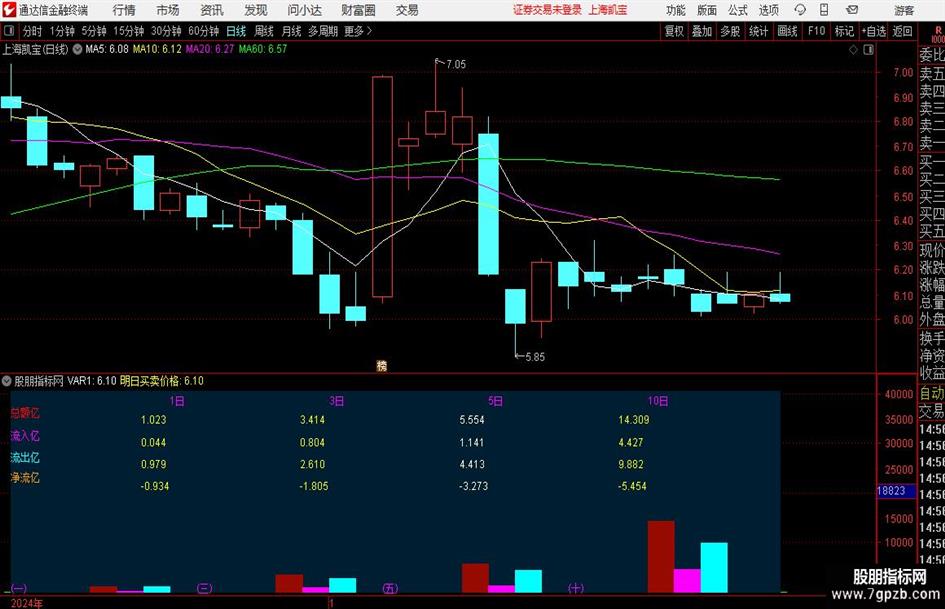
Task: Open the 功能 menu
Action: (676, 10)
